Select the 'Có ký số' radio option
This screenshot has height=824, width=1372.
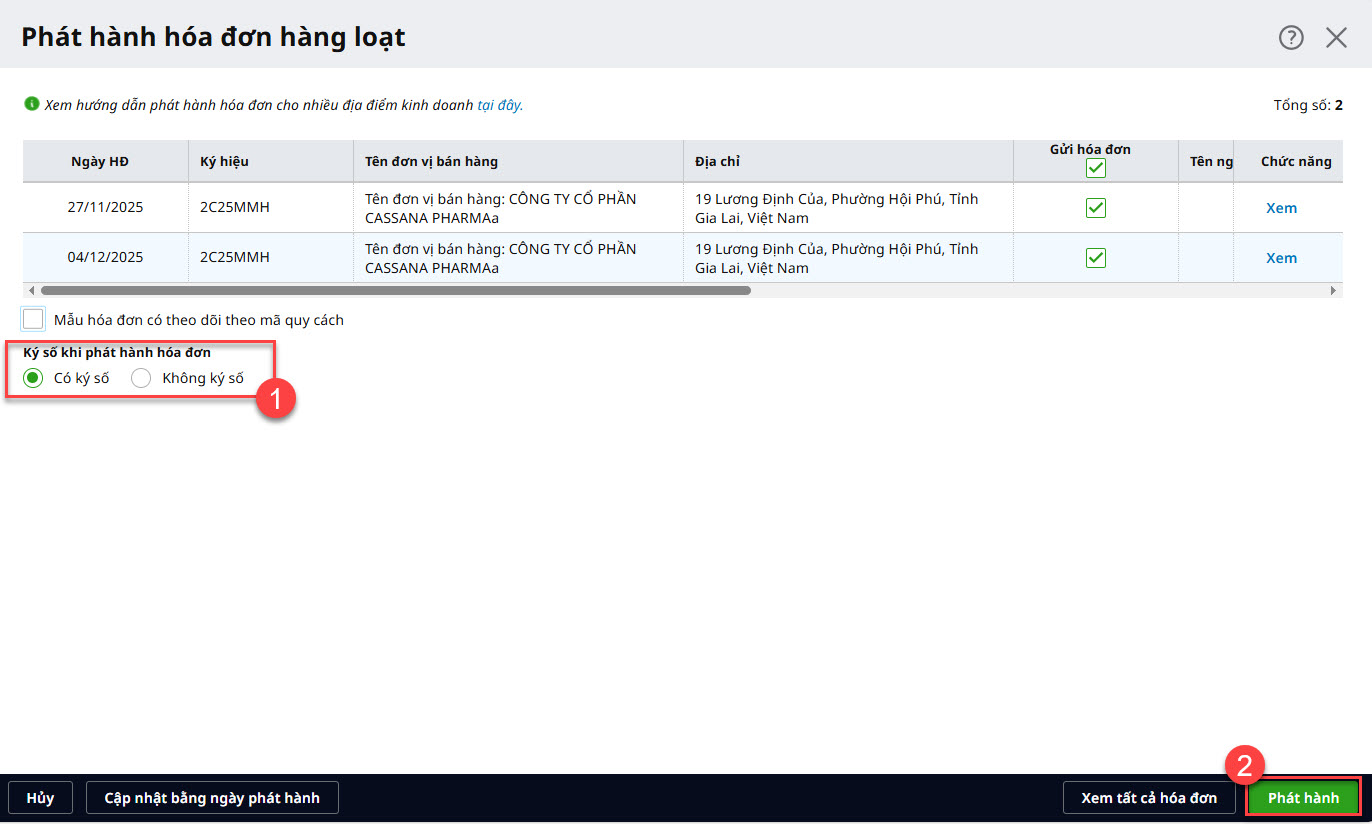point(33,378)
